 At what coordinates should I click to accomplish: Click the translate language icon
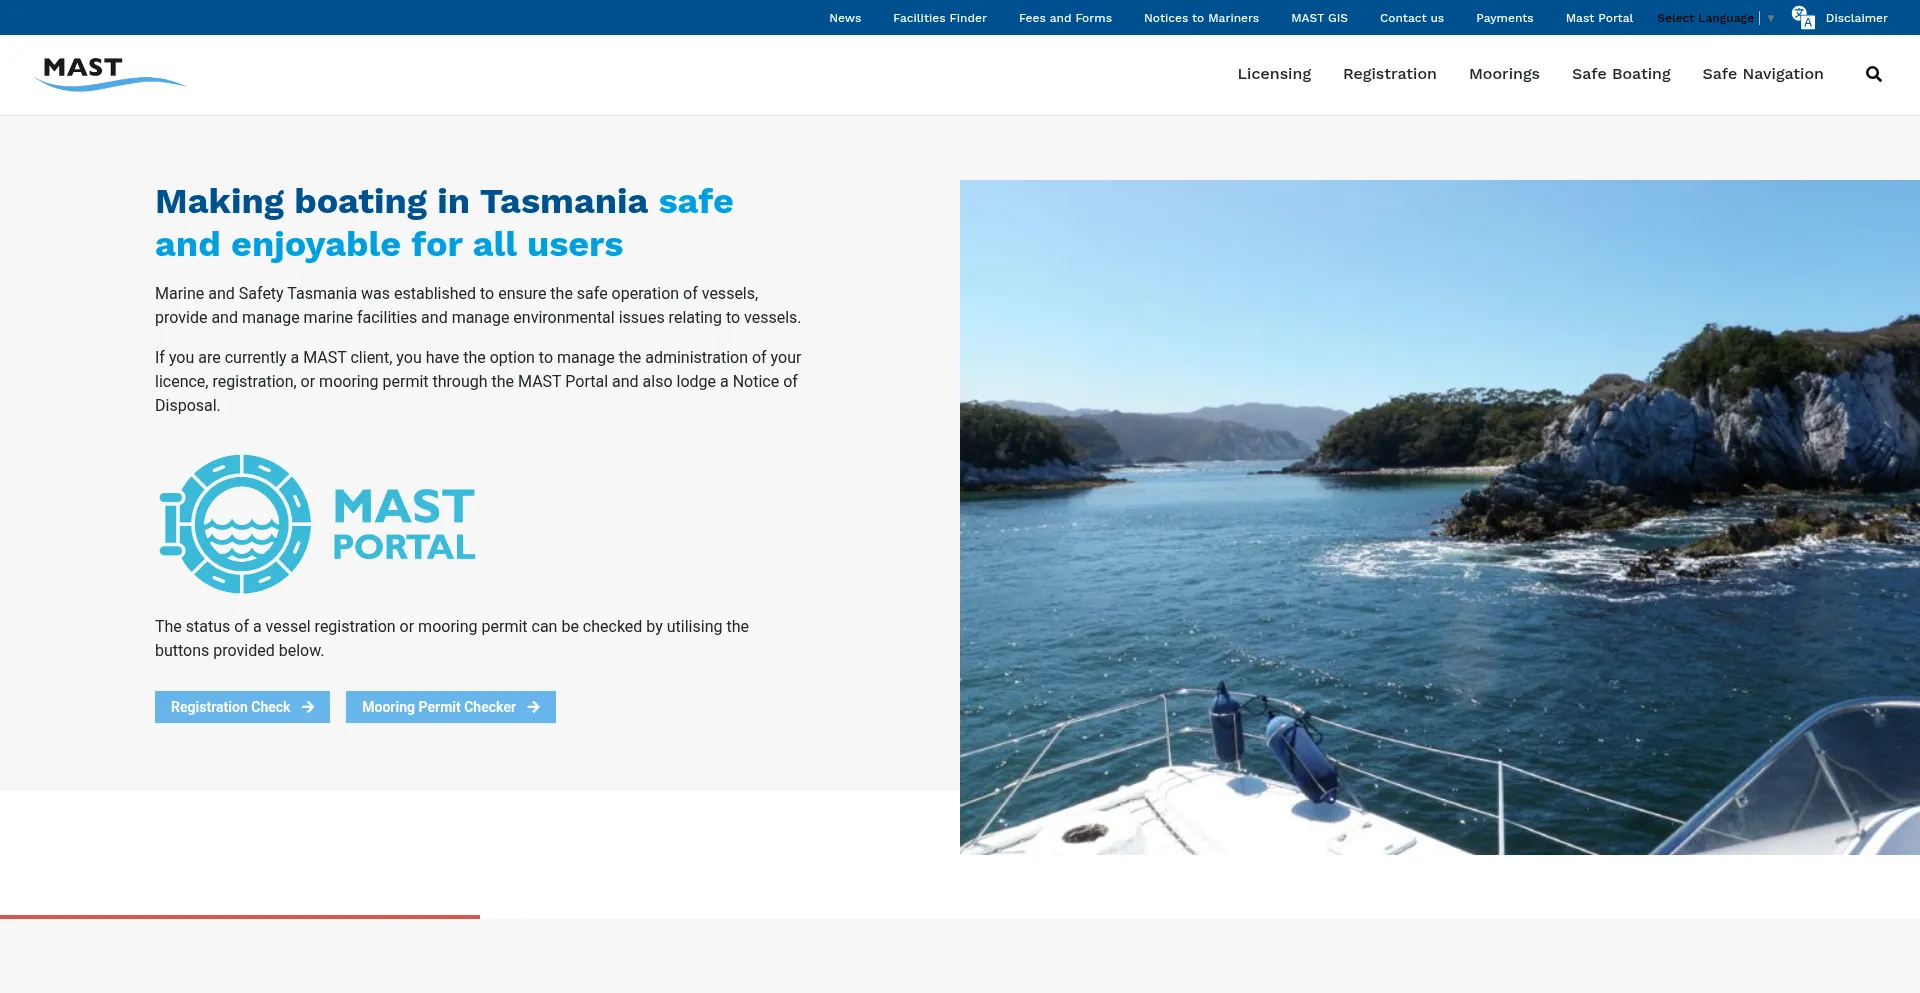tap(1803, 18)
